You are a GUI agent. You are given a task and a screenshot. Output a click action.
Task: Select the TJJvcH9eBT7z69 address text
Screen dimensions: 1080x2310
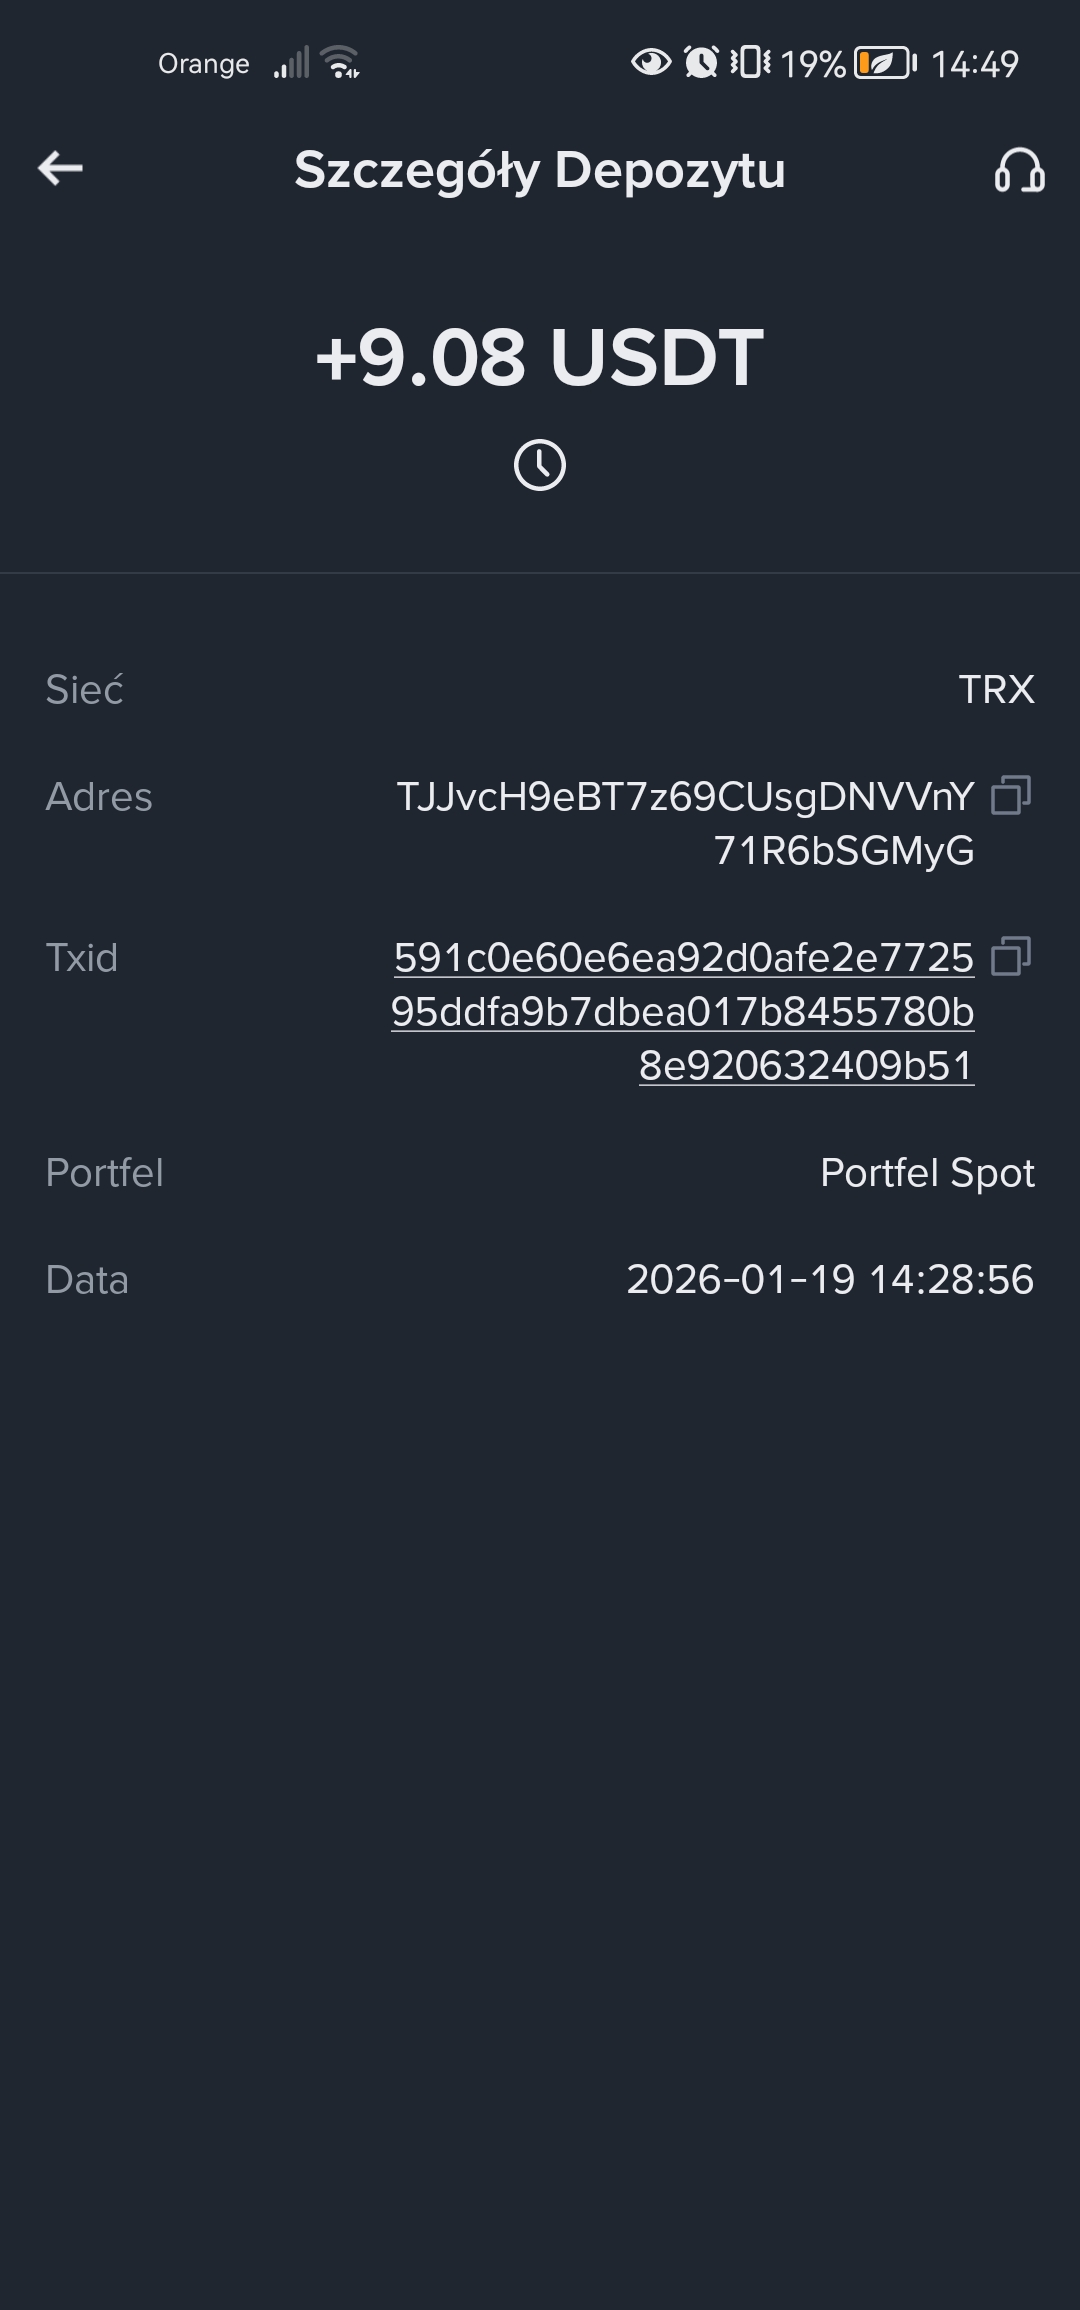point(685,824)
